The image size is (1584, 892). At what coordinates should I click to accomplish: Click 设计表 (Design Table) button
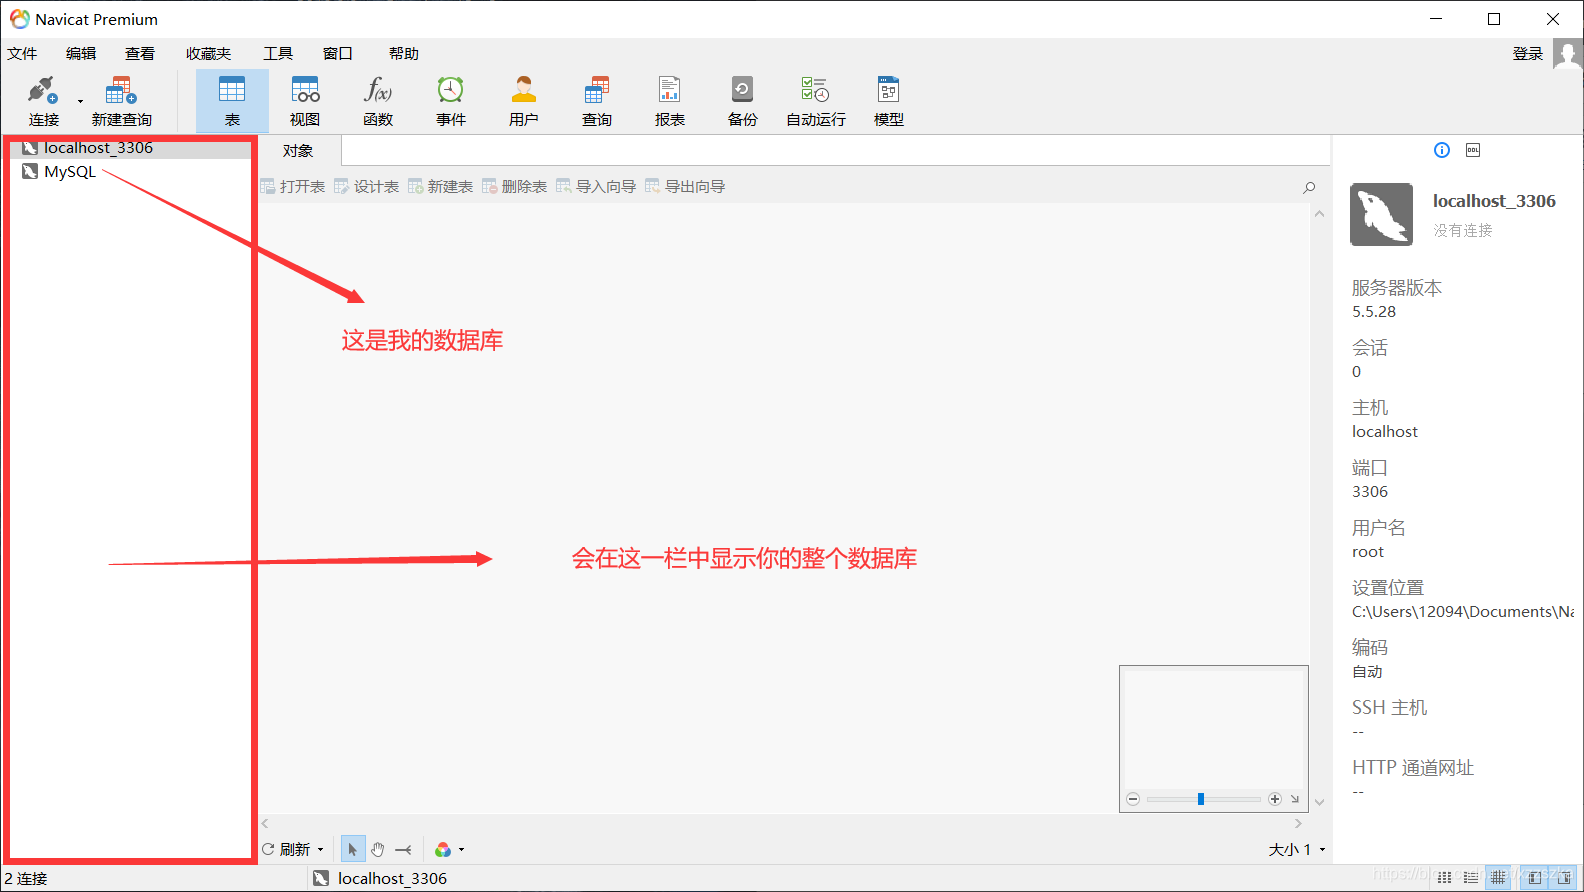tap(367, 187)
